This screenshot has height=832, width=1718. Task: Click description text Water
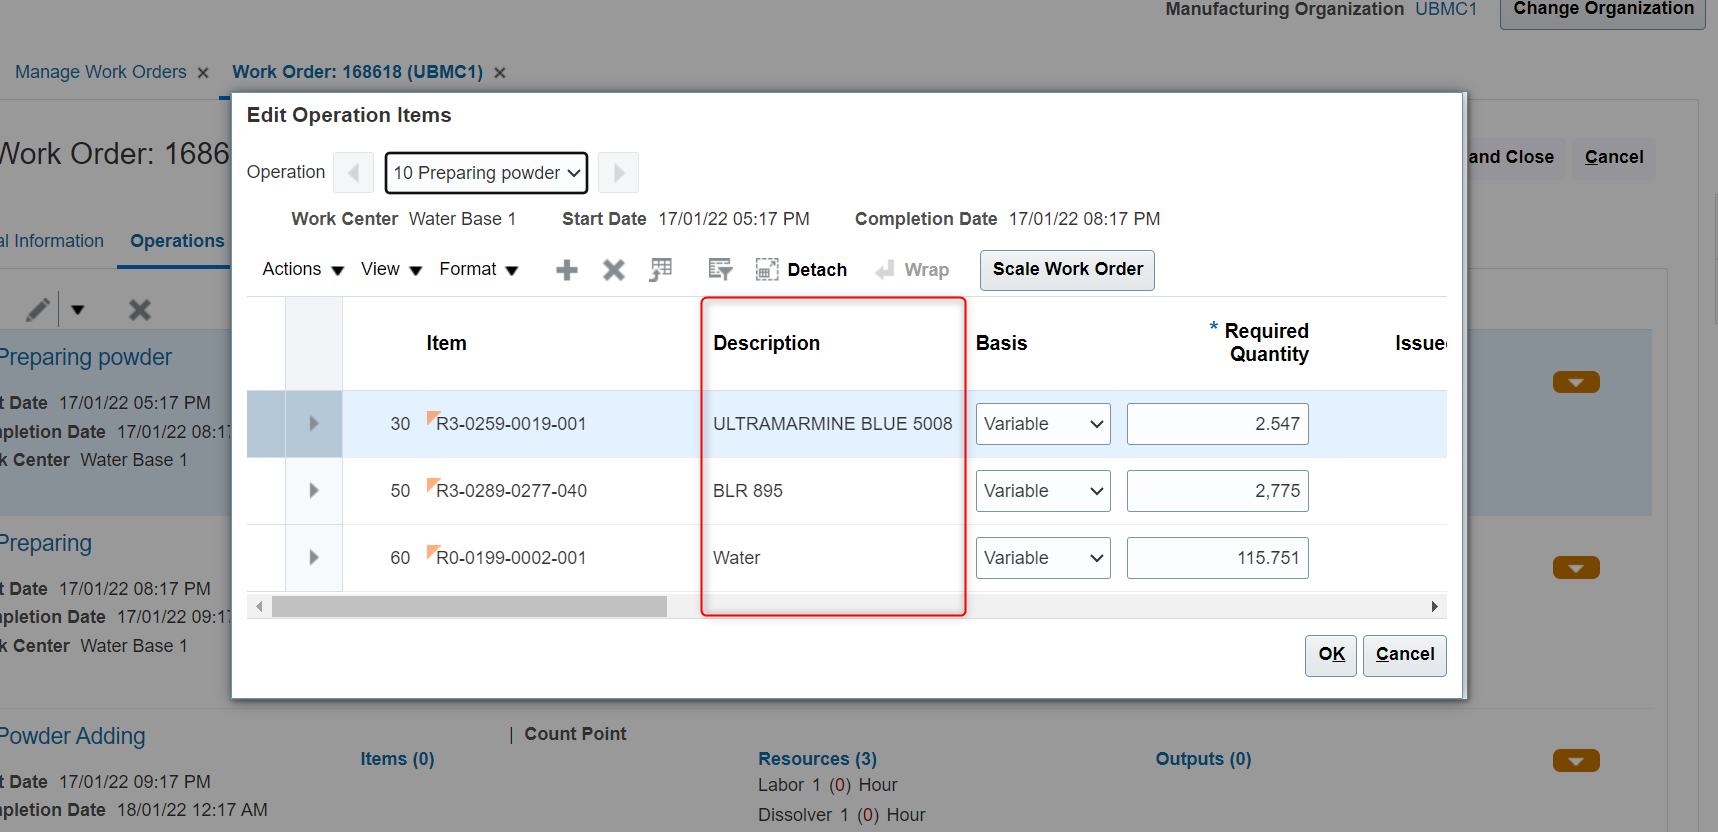tap(736, 558)
